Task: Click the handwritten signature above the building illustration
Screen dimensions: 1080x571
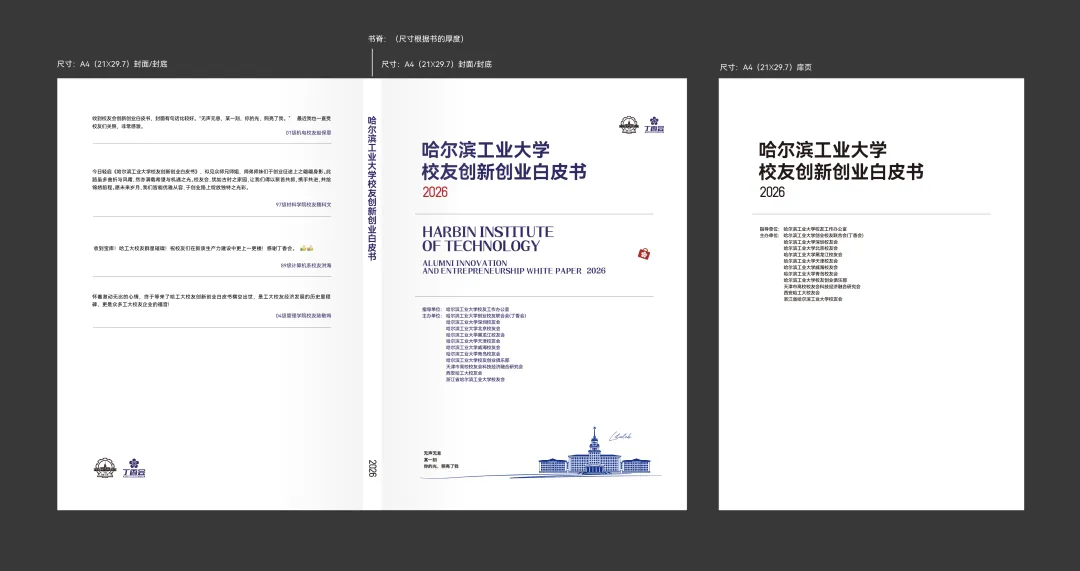Action: (x=620, y=436)
